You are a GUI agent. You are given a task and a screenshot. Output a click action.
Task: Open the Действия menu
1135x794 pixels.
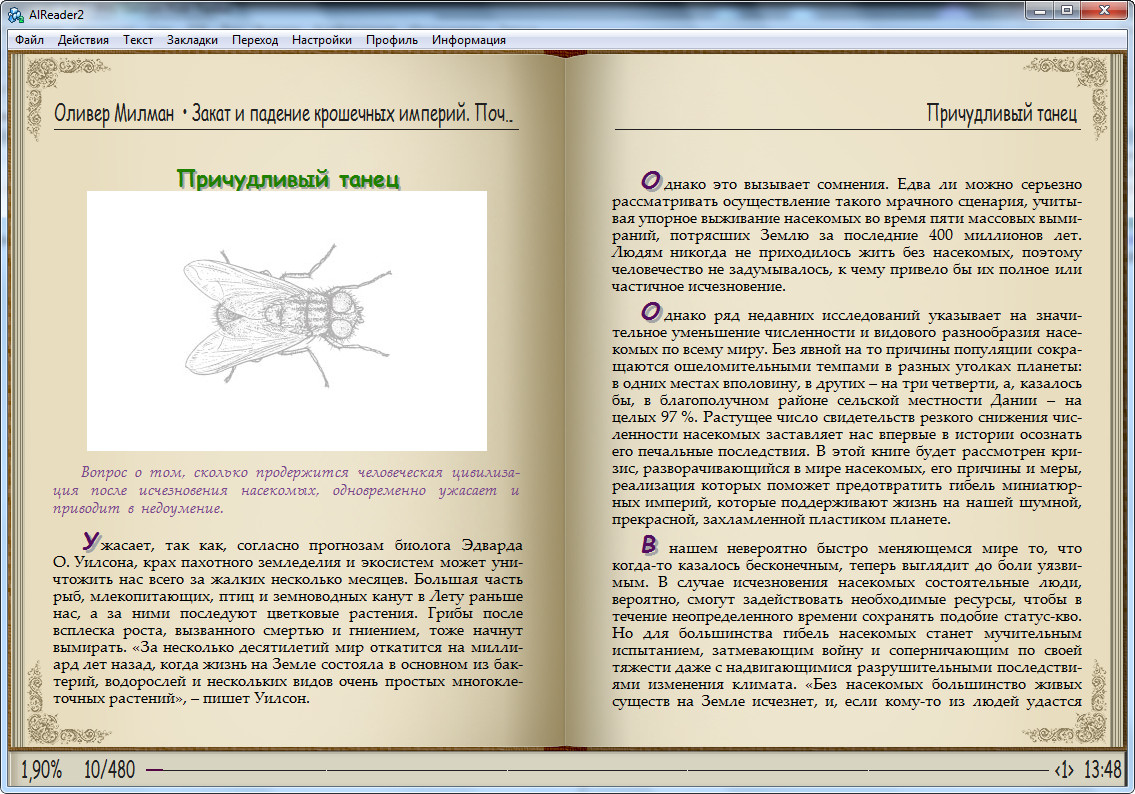[x=83, y=40]
